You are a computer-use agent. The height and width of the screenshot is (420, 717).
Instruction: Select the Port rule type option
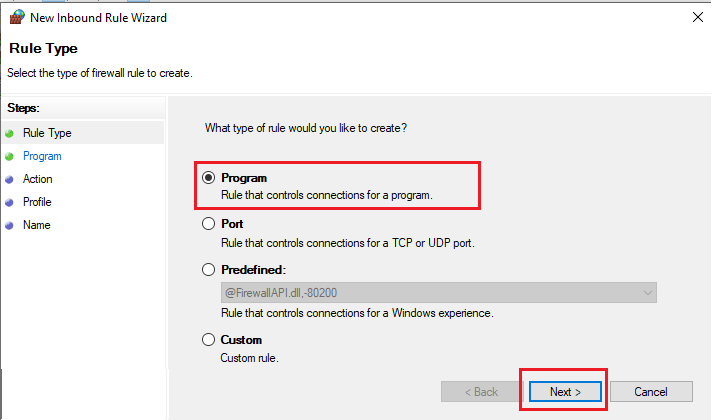coord(209,223)
